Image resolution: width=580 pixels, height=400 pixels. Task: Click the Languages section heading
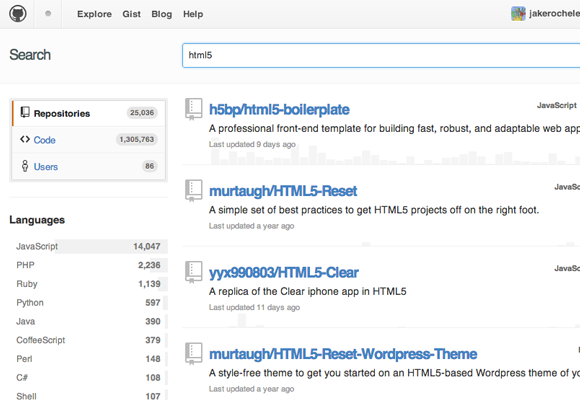coord(37,220)
